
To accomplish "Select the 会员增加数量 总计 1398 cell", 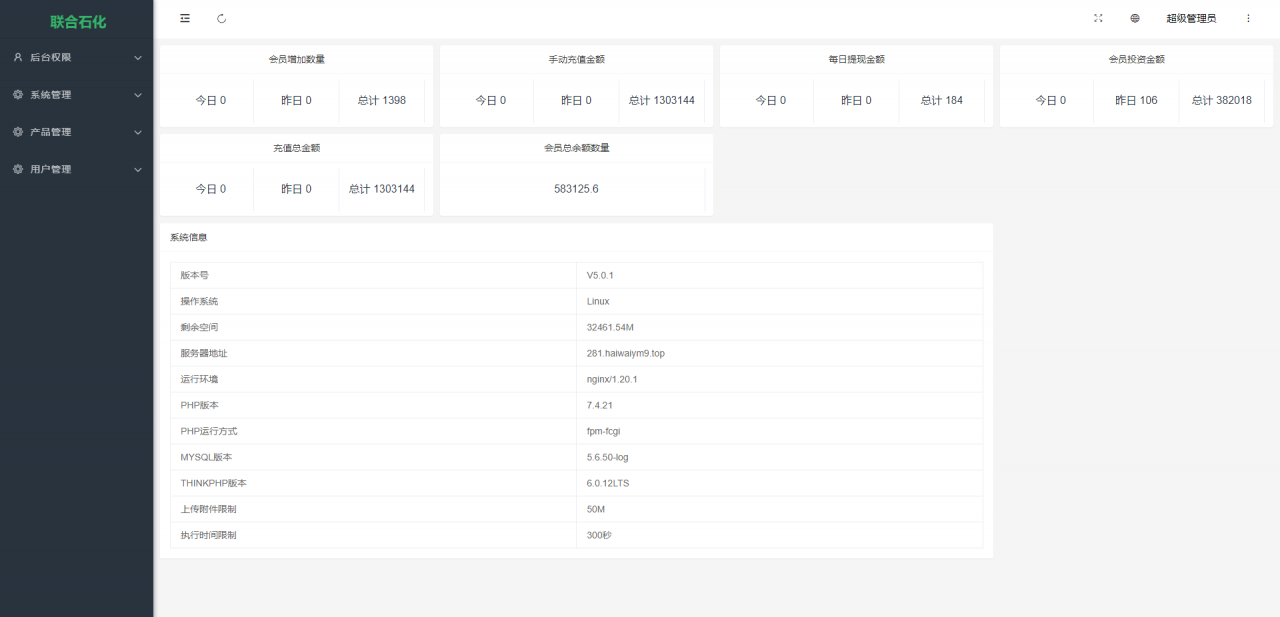I will [x=382, y=100].
